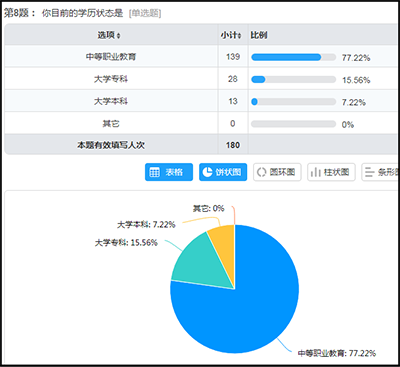Image resolution: width=400 pixels, height=367 pixels.
Task: Click pie label 大学本科: 7.22%
Action: coord(146,224)
